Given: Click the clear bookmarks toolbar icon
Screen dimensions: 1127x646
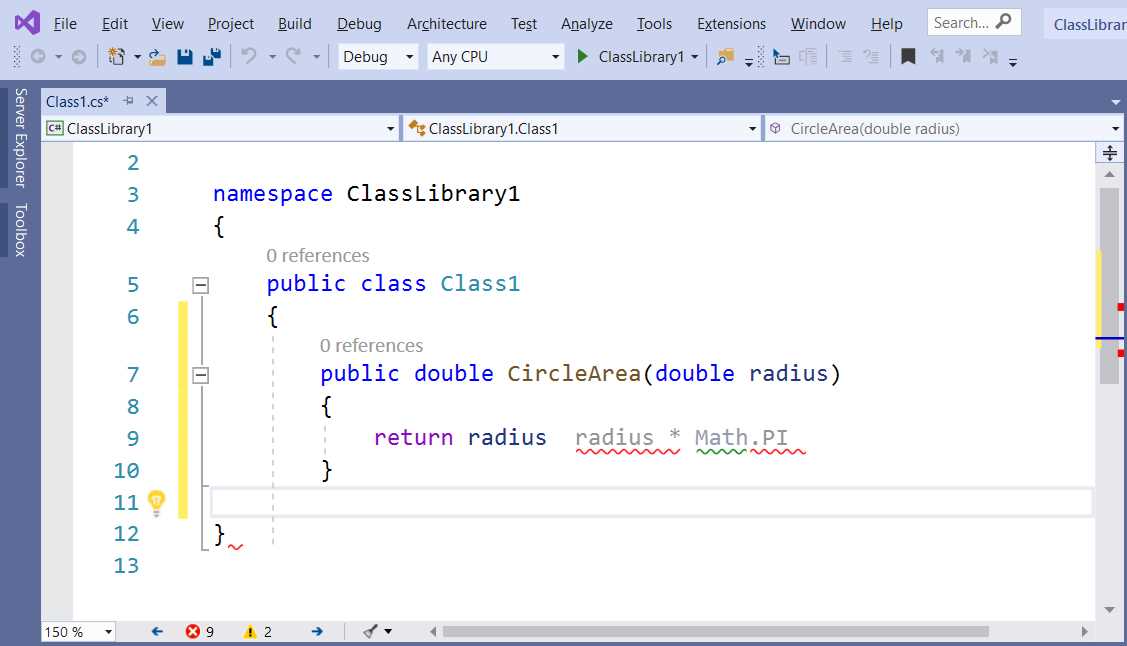Looking at the screenshot, I should (x=990, y=56).
